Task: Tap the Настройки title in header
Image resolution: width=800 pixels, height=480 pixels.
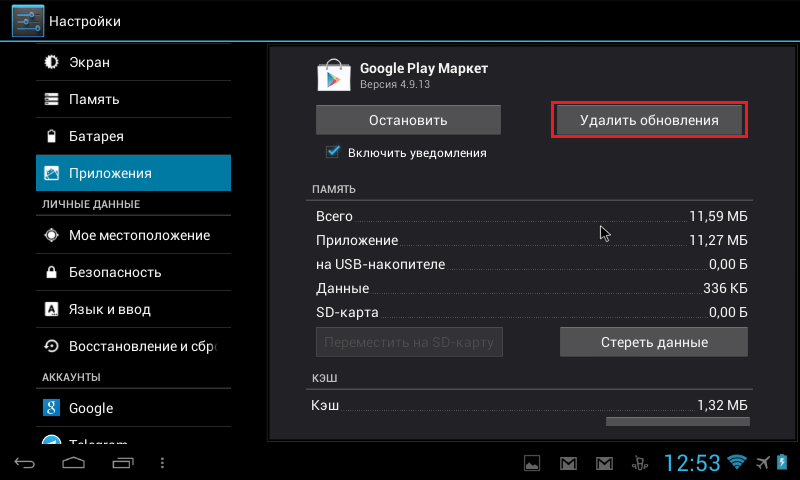Action: click(85, 21)
